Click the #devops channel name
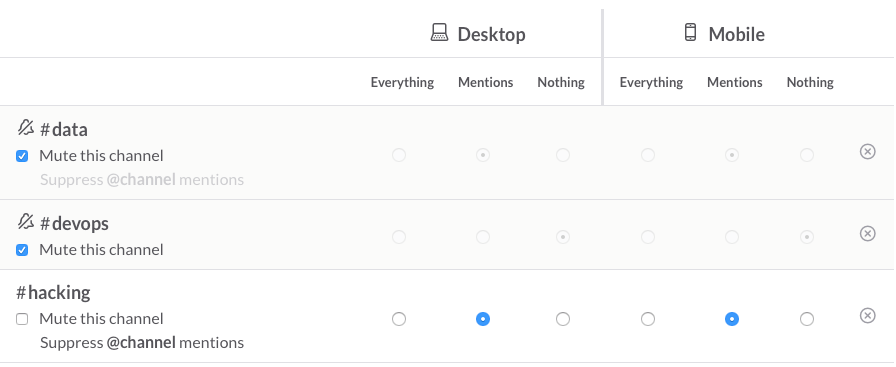This screenshot has height=367, width=896. pyautogui.click(x=74, y=224)
